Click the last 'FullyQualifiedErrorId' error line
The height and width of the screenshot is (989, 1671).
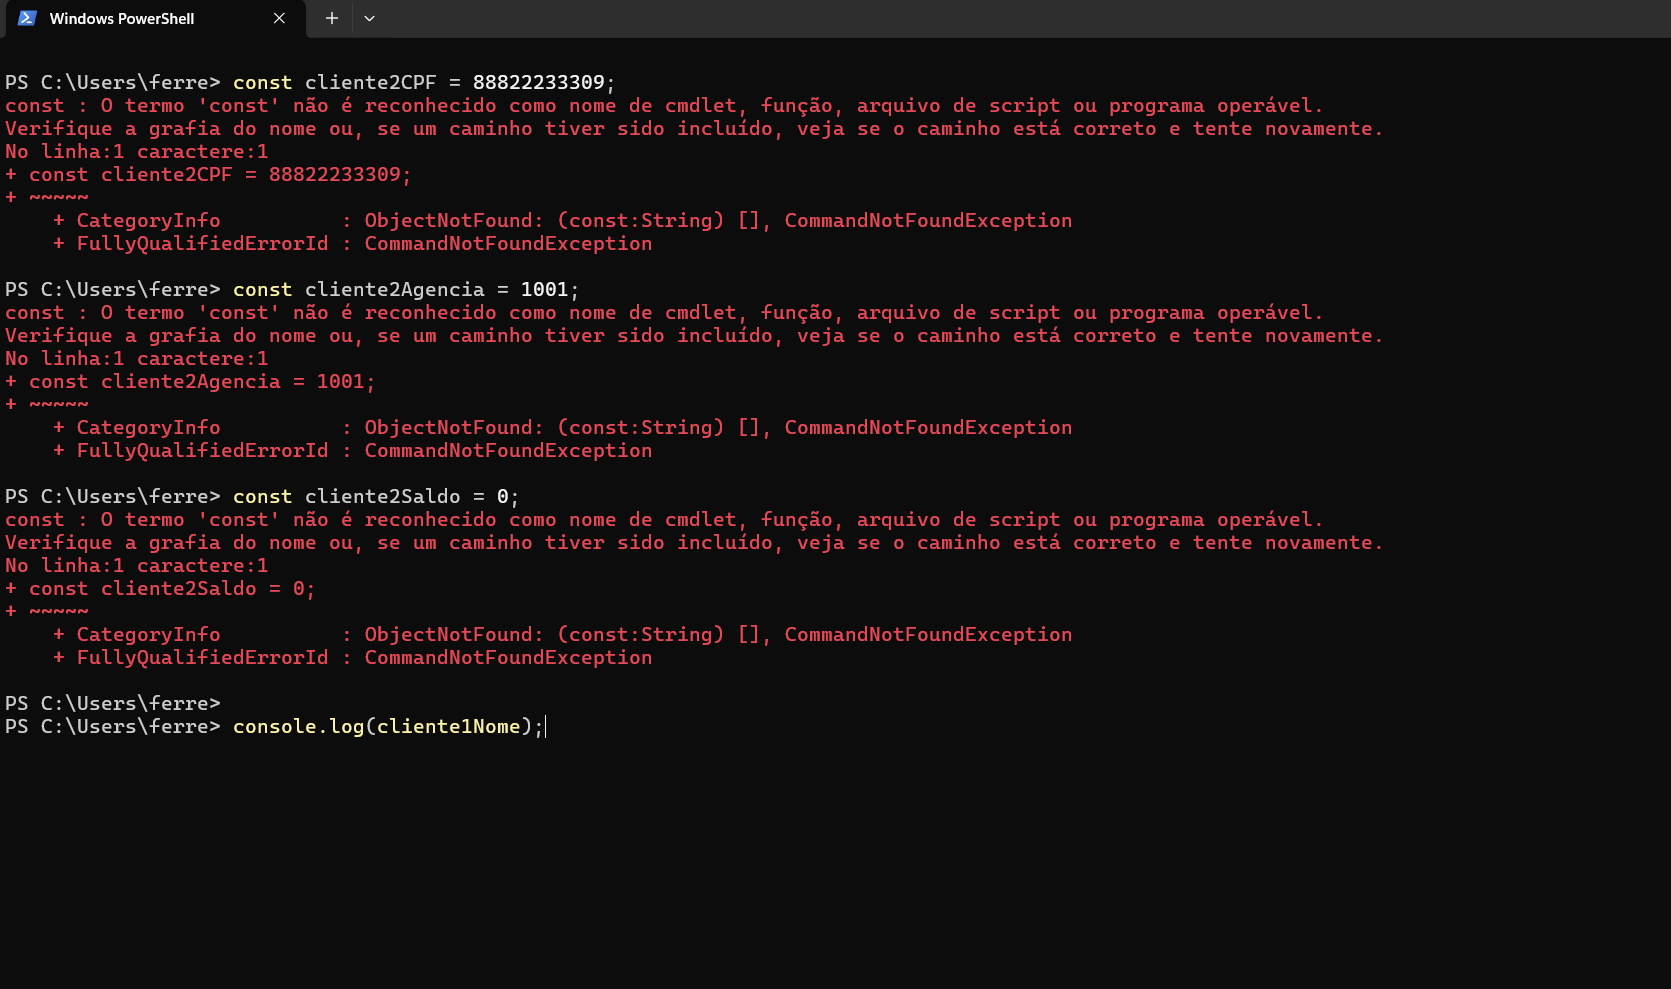(352, 658)
